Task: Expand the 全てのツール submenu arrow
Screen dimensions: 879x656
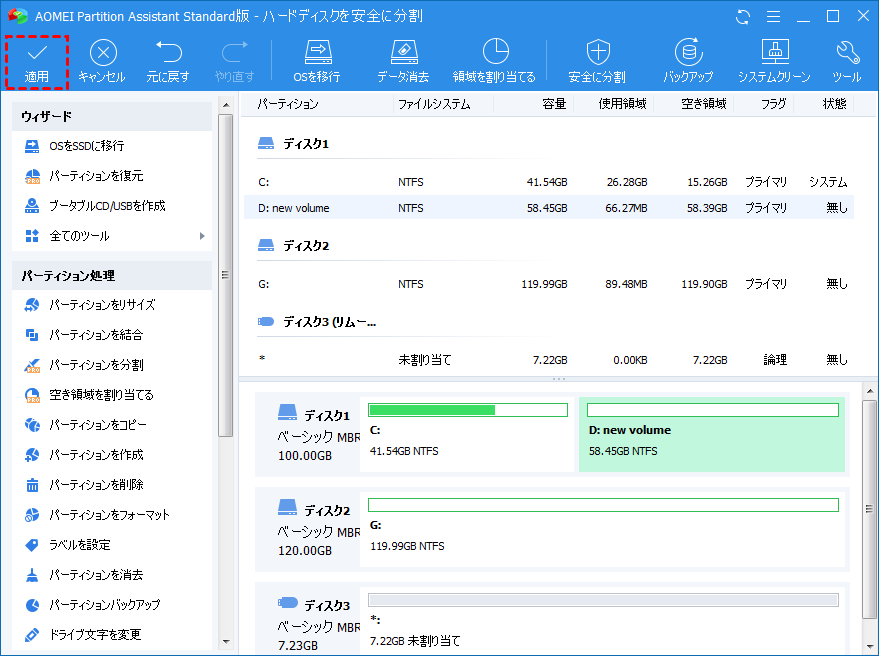Action: click(202, 236)
